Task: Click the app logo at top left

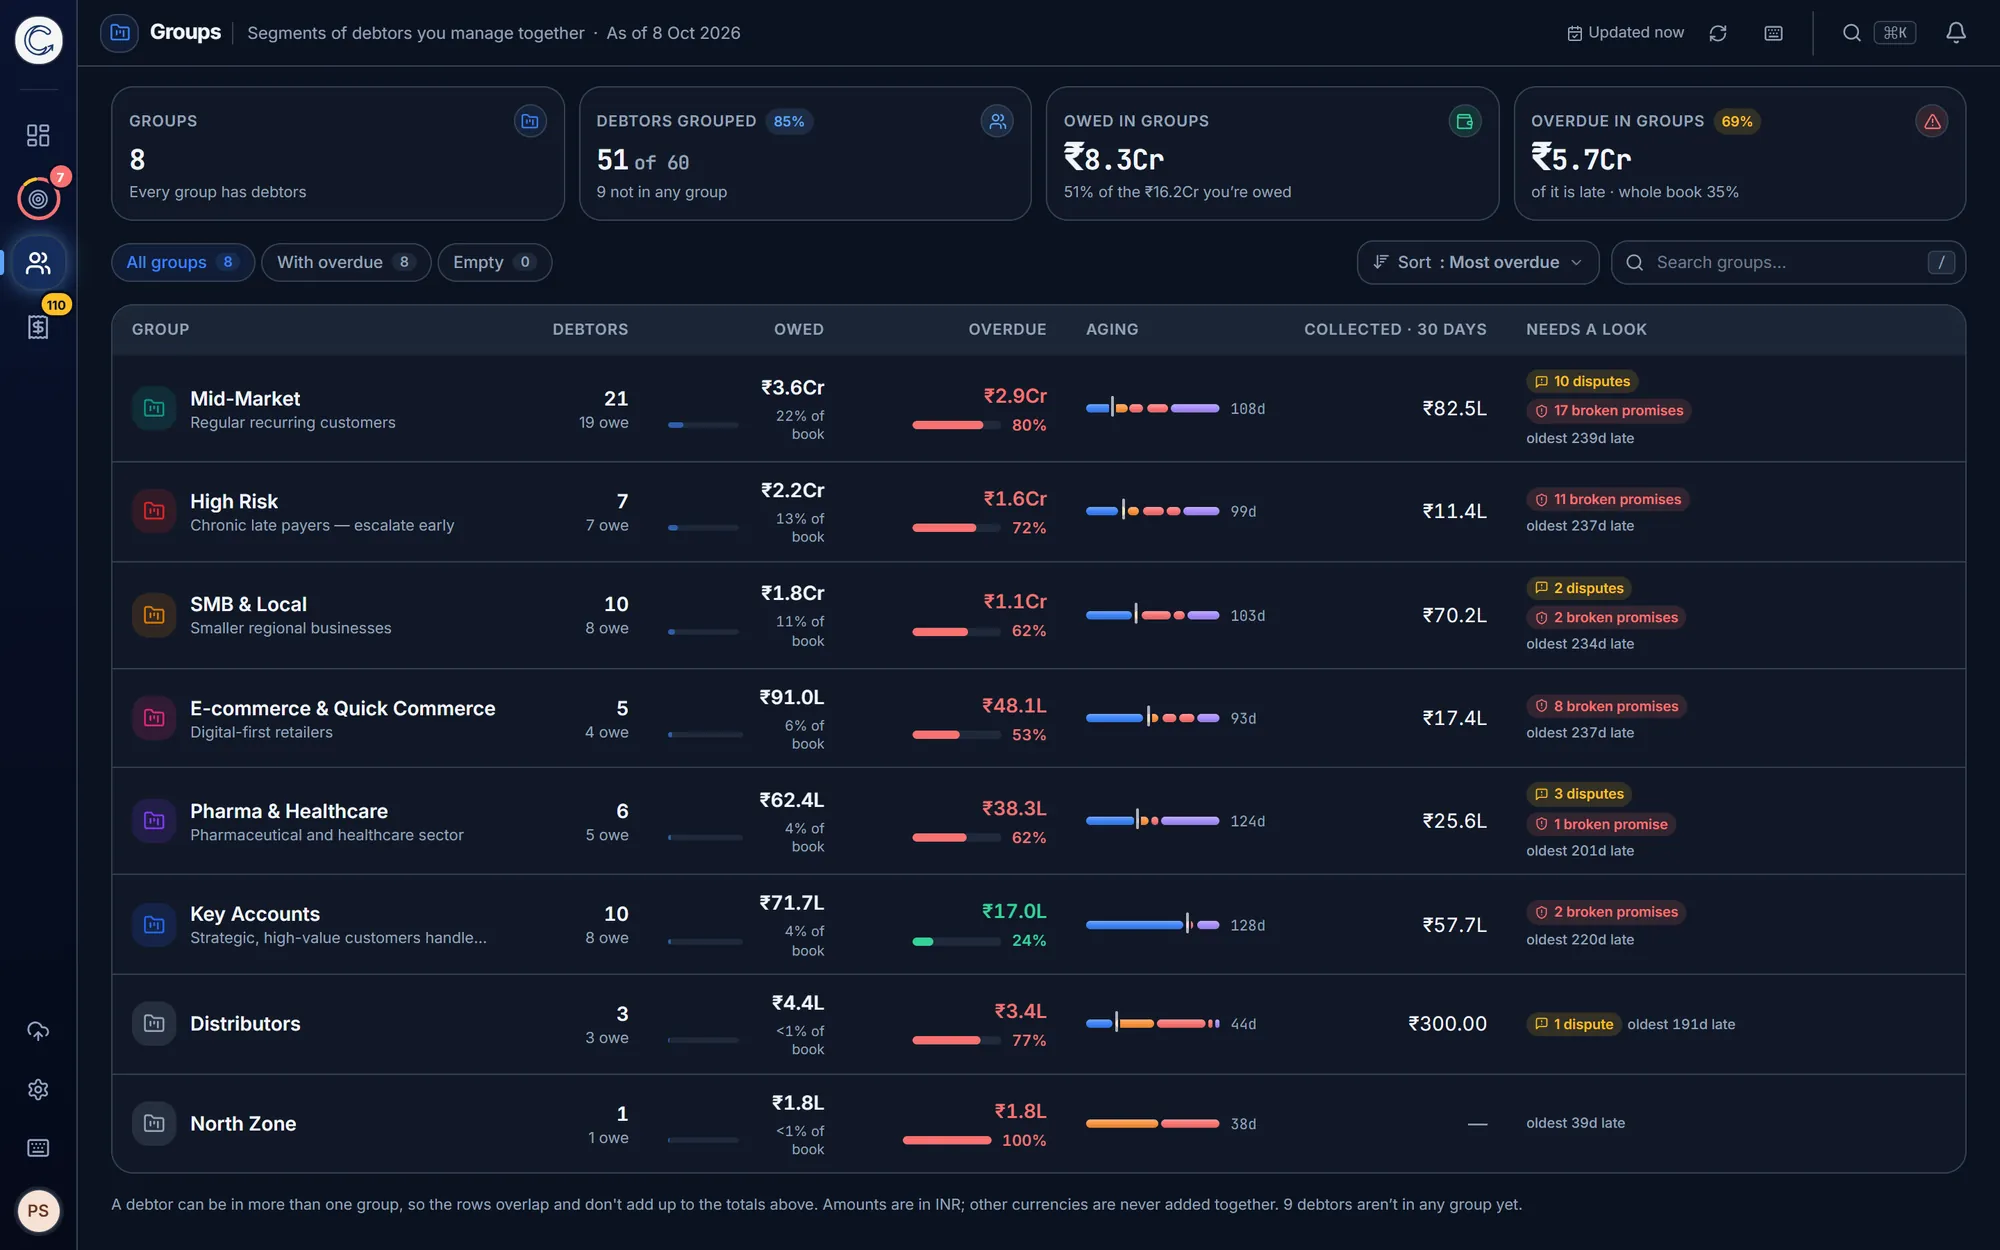Action: [x=39, y=40]
